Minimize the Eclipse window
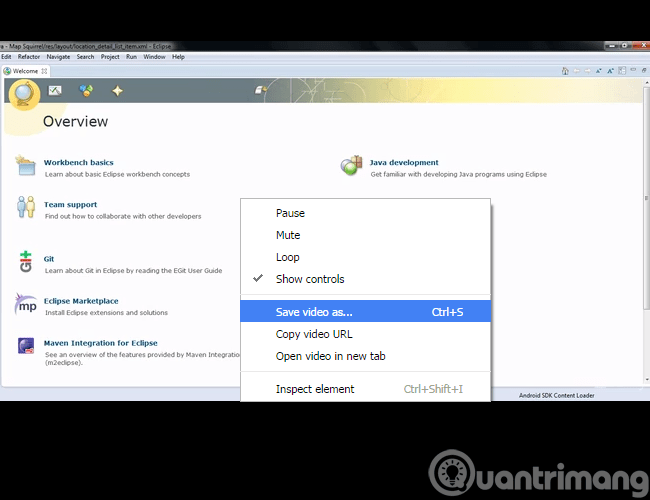650x500 pixels. click(x=612, y=46)
